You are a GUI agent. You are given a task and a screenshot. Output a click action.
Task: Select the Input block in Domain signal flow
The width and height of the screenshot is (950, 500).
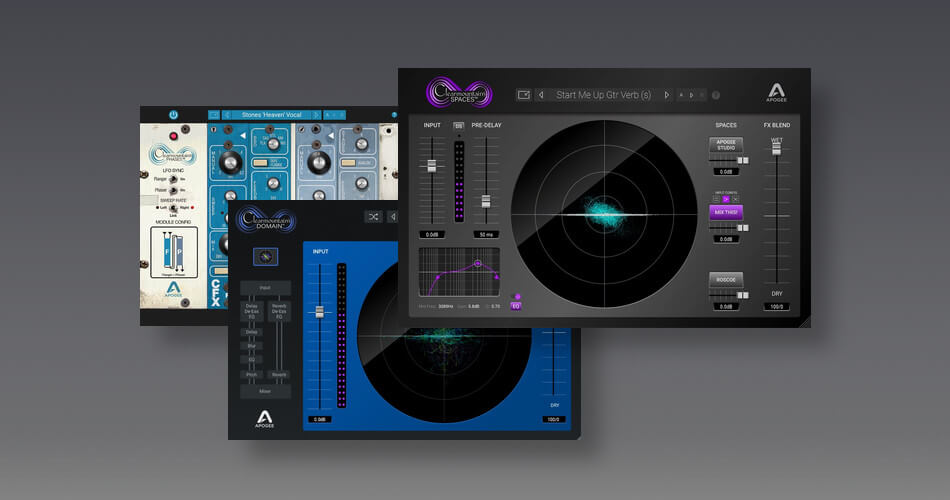pyautogui.click(x=265, y=288)
